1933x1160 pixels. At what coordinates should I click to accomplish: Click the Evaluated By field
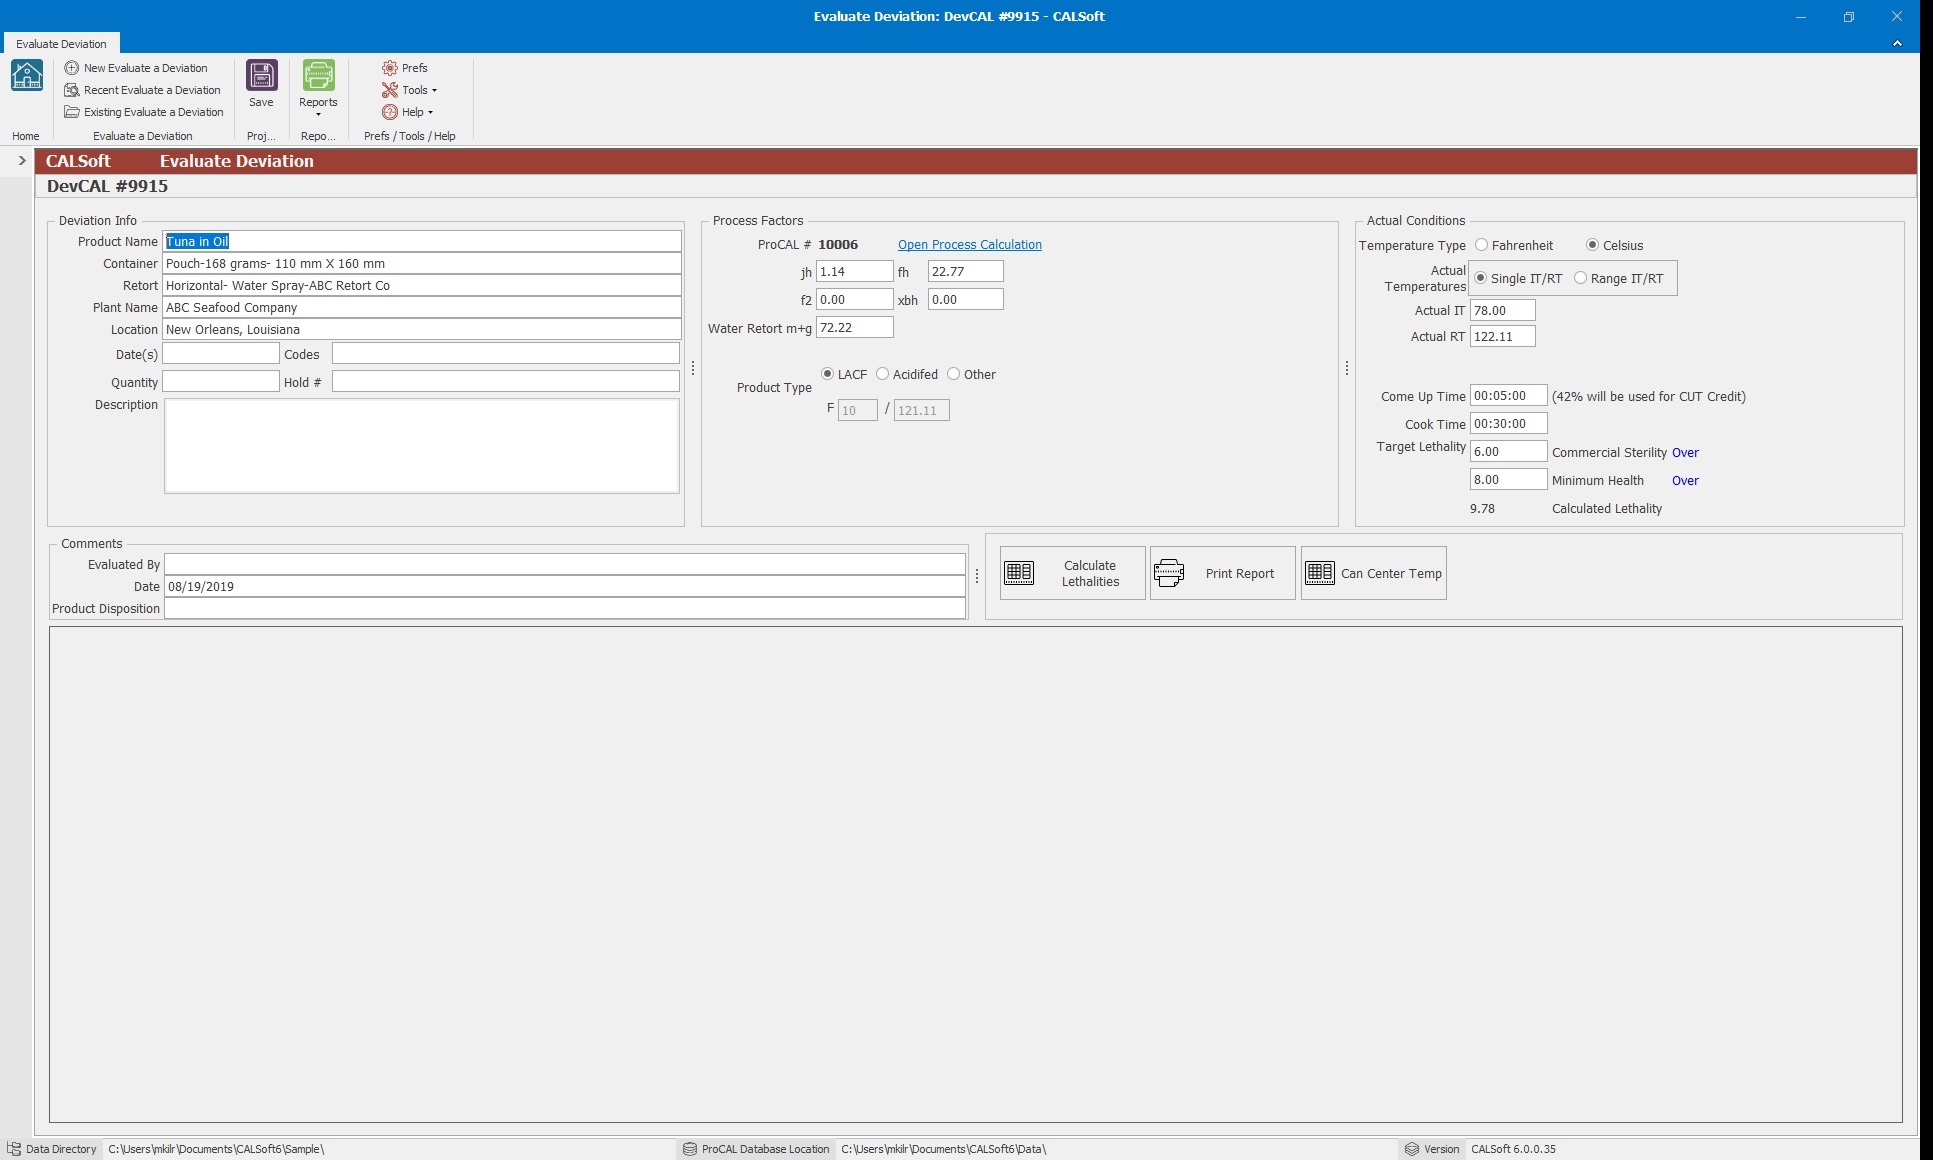coord(565,564)
